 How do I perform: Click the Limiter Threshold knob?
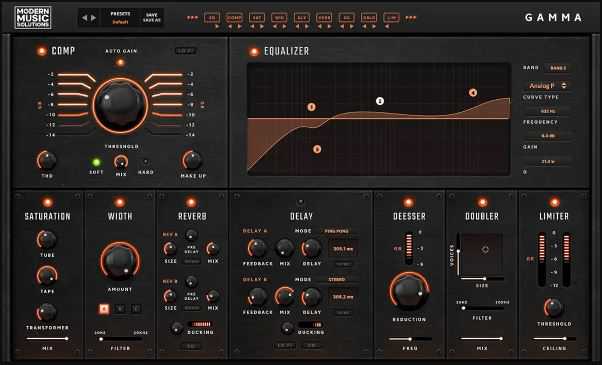point(554,307)
